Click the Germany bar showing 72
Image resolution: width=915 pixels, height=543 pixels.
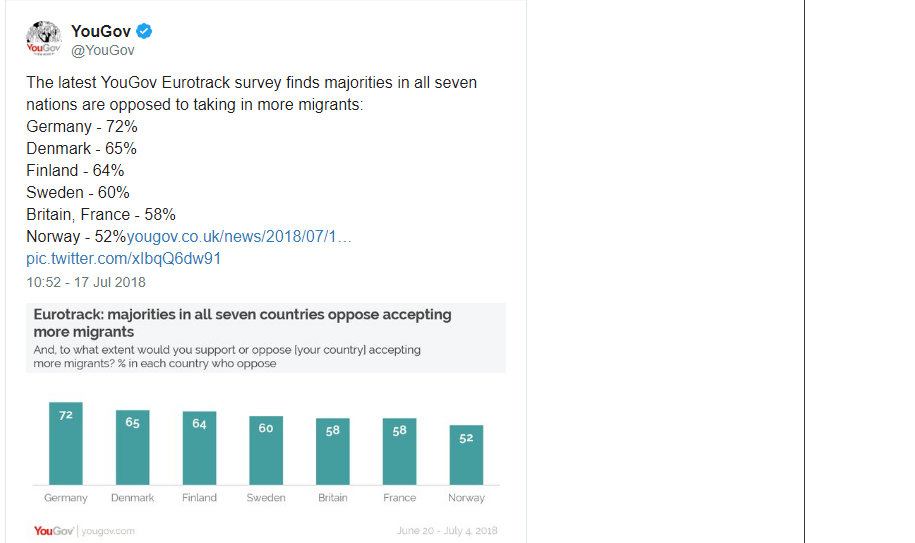click(x=66, y=443)
